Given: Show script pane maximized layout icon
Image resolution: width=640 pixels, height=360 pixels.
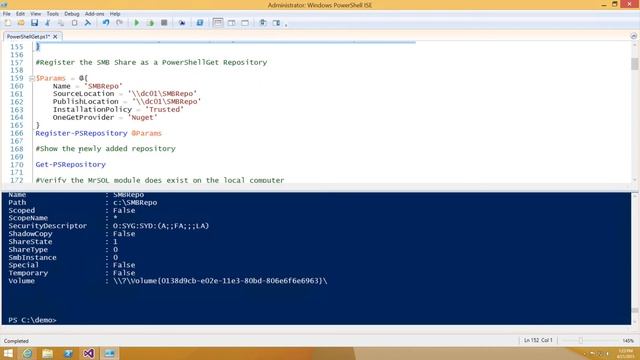Looking at the screenshot, I should point(245,23).
